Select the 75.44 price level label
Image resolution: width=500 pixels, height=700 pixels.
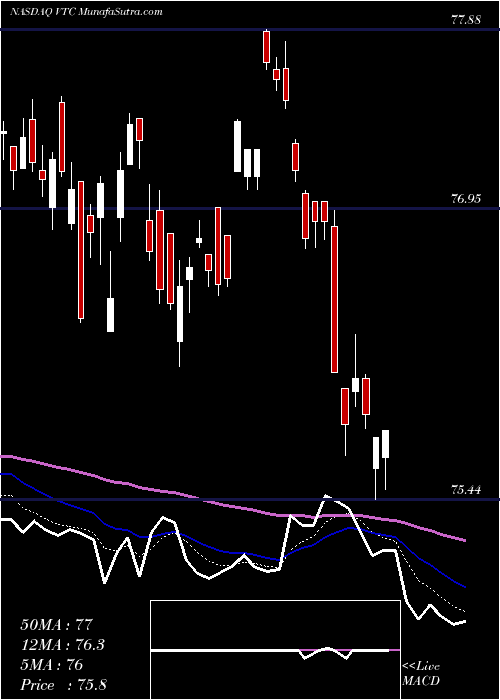[466, 490]
